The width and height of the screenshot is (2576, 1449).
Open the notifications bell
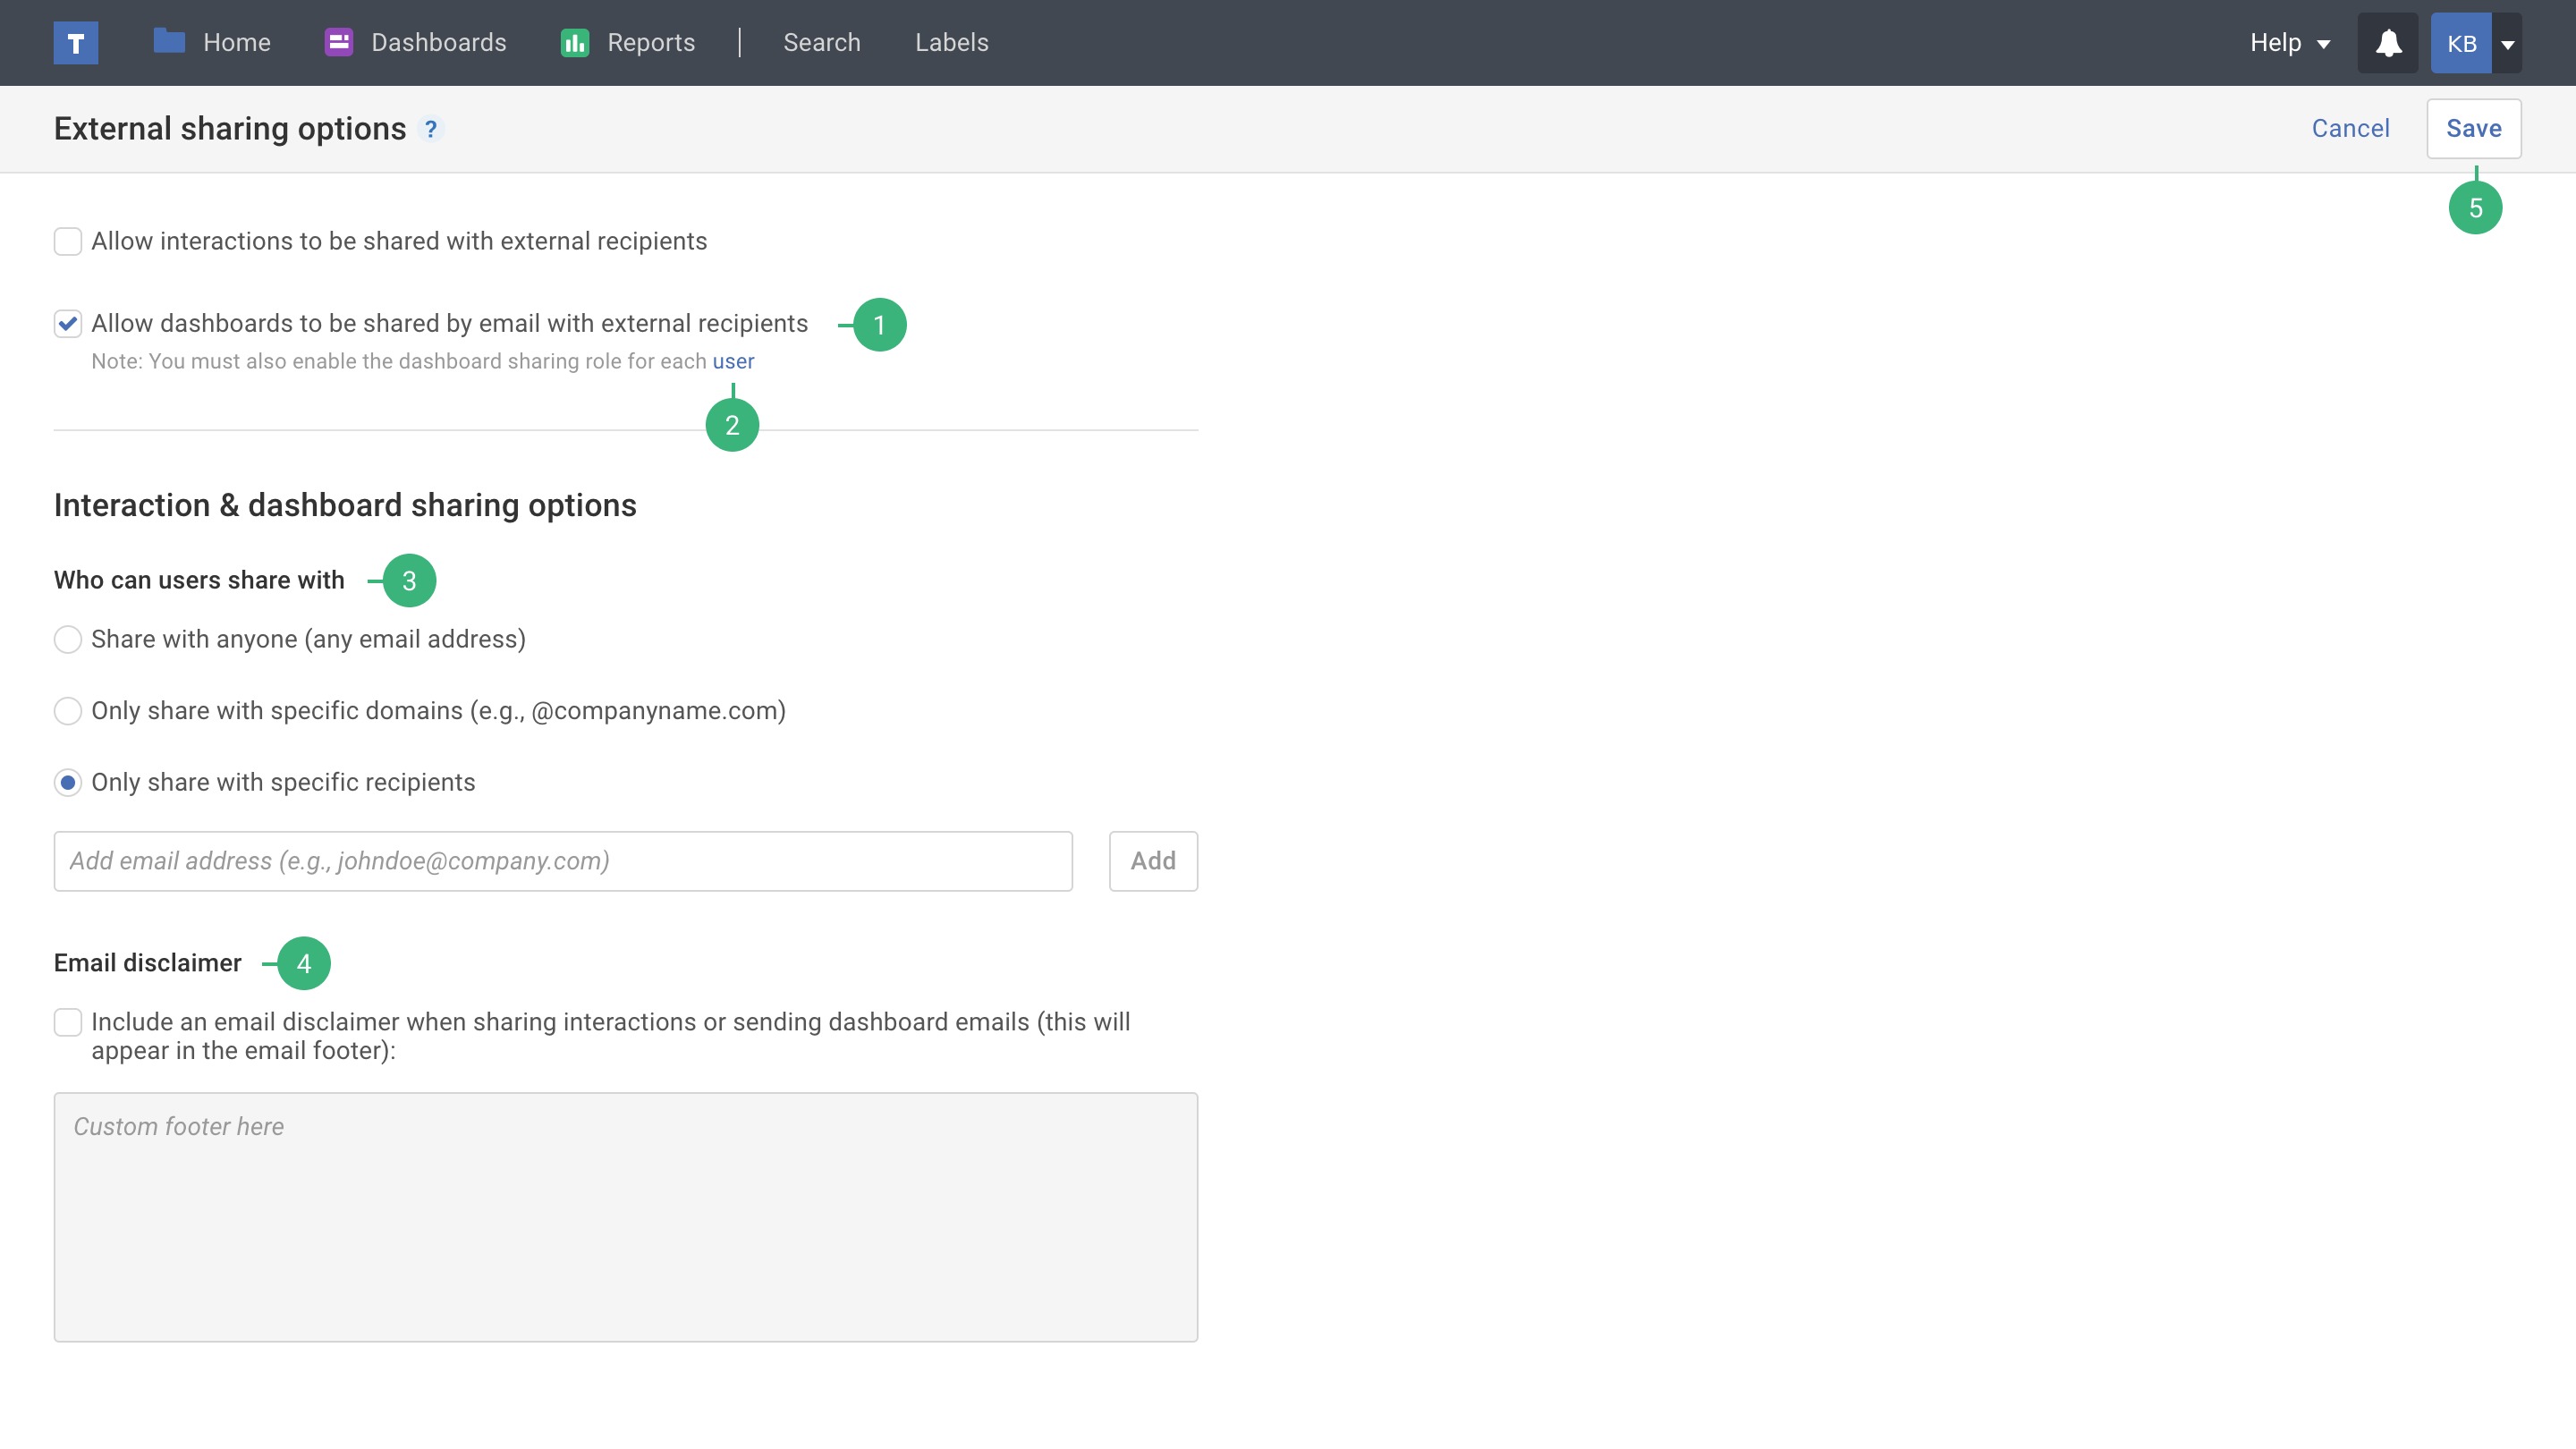point(2388,43)
